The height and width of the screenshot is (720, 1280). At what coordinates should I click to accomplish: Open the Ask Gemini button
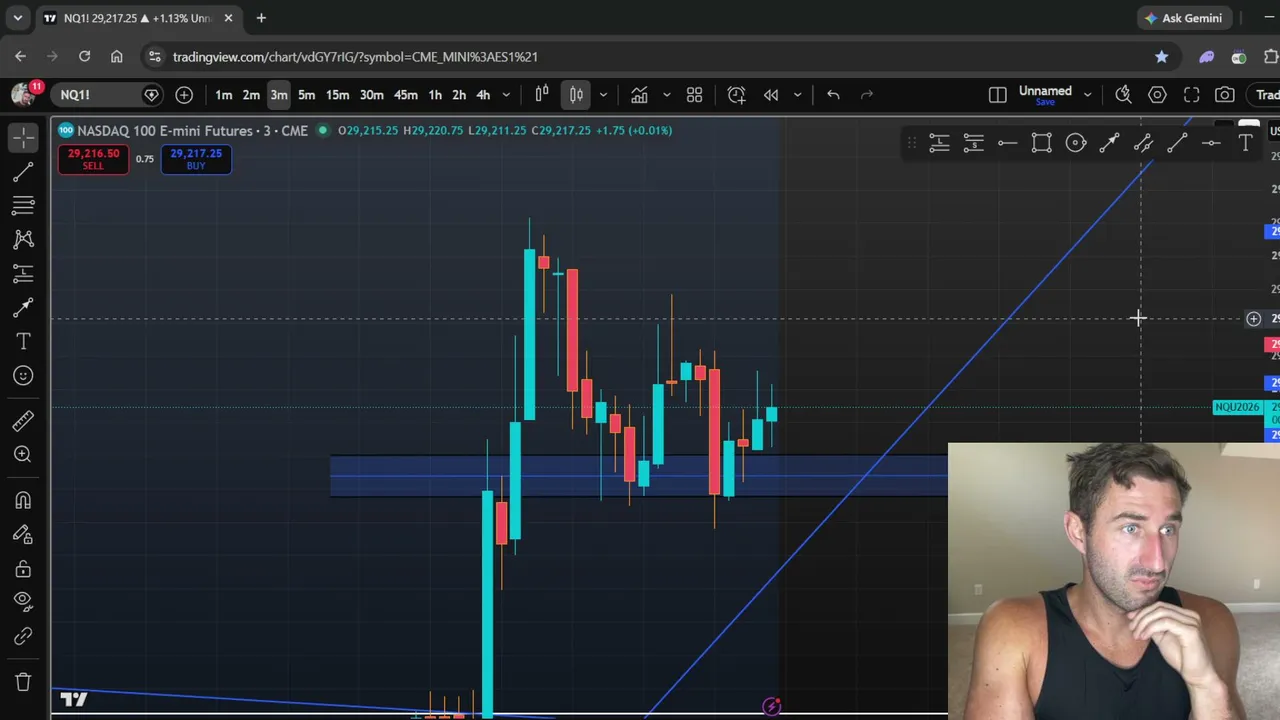(1183, 18)
